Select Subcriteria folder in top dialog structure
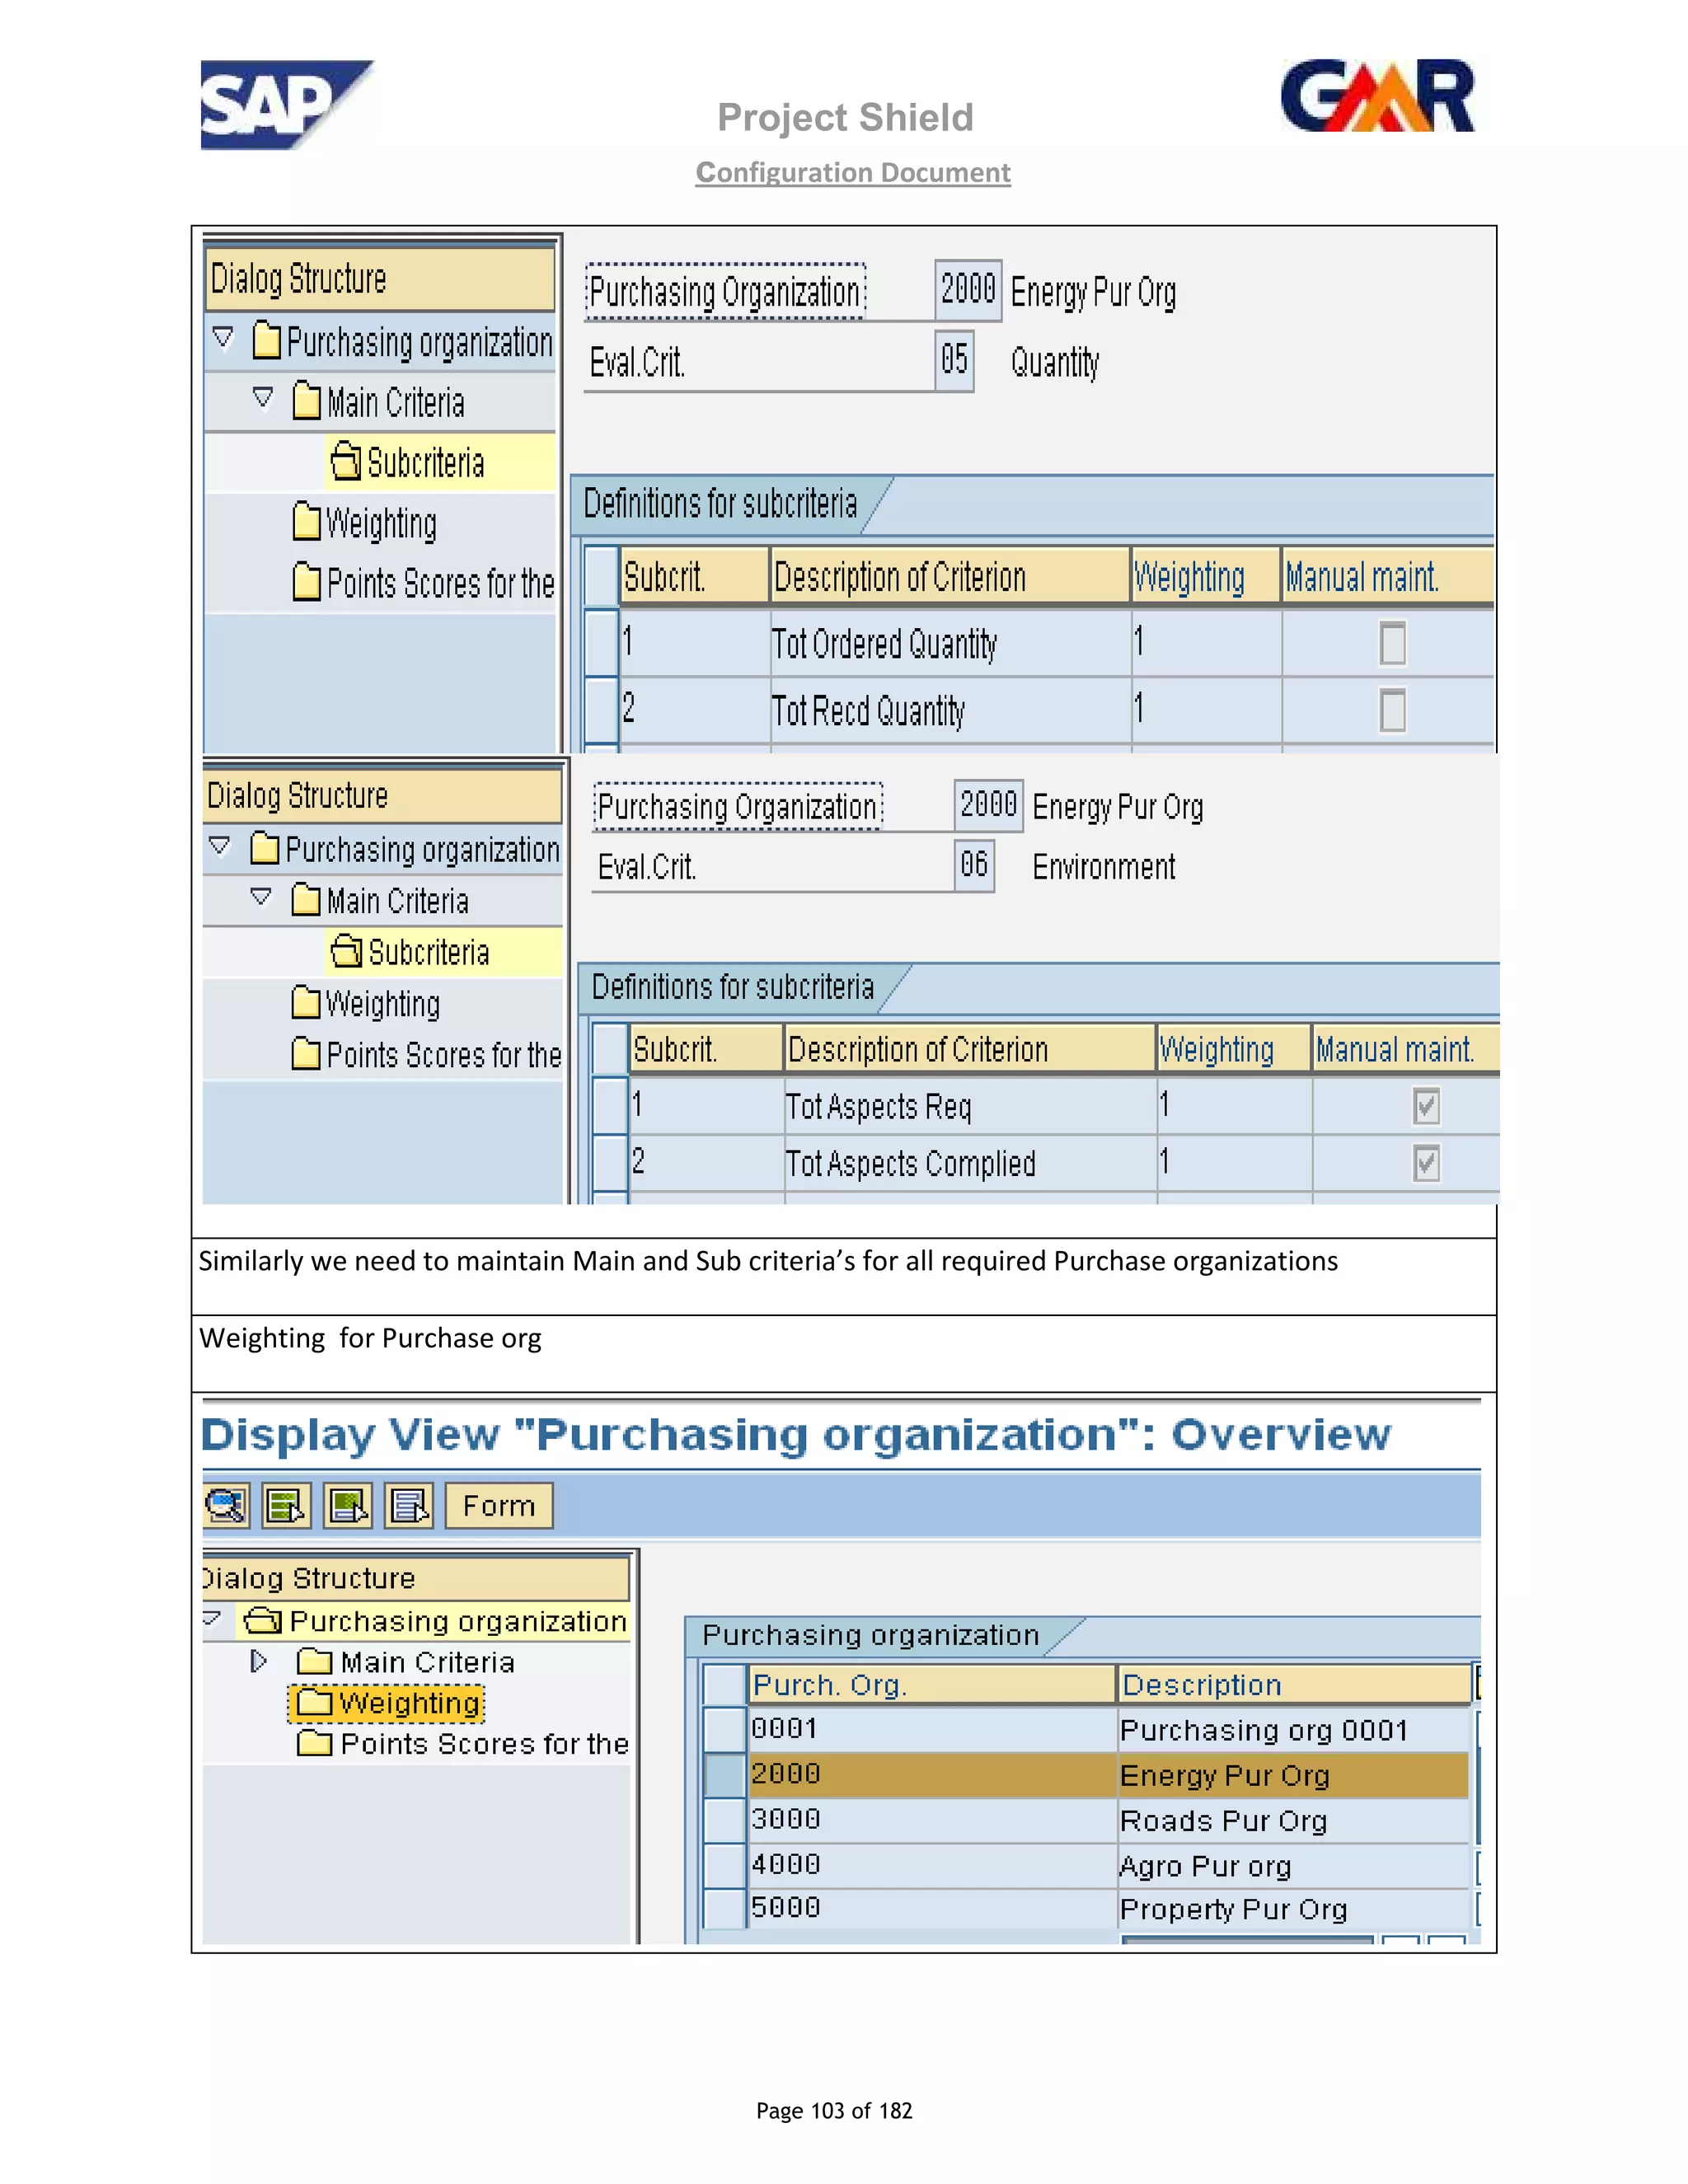Image resolution: width=1688 pixels, height=2184 pixels. point(408,463)
